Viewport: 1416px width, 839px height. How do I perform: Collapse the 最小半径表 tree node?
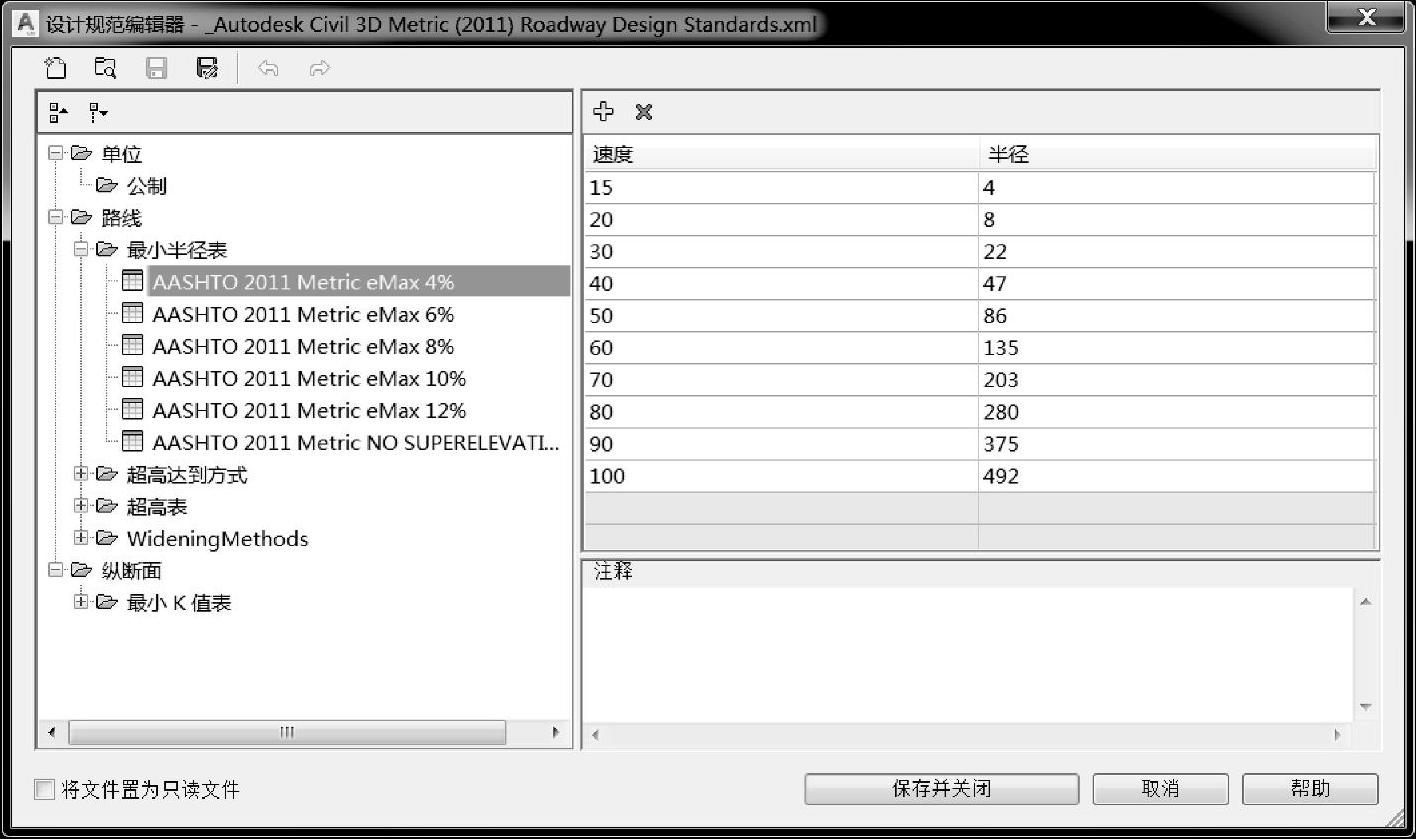coord(81,249)
